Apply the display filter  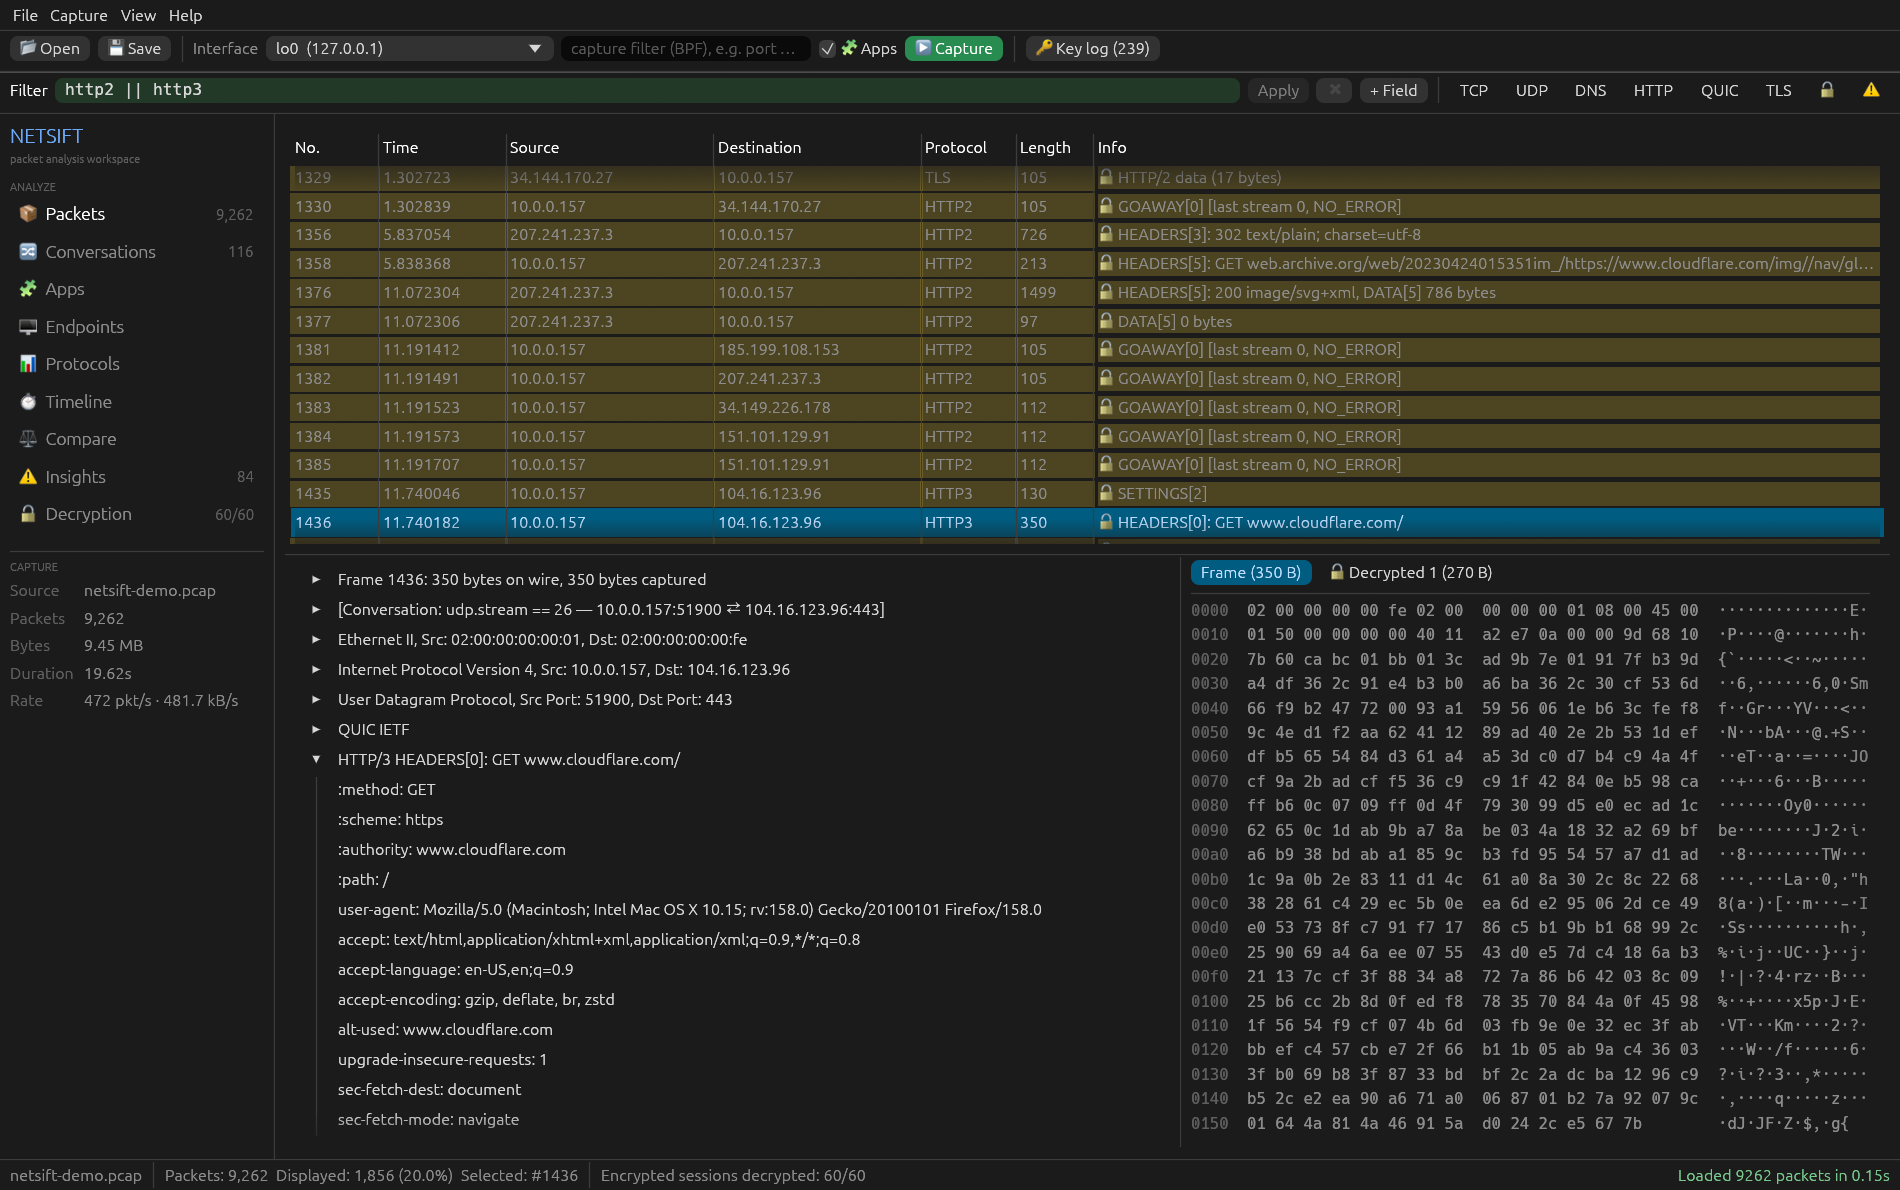tap(1278, 90)
